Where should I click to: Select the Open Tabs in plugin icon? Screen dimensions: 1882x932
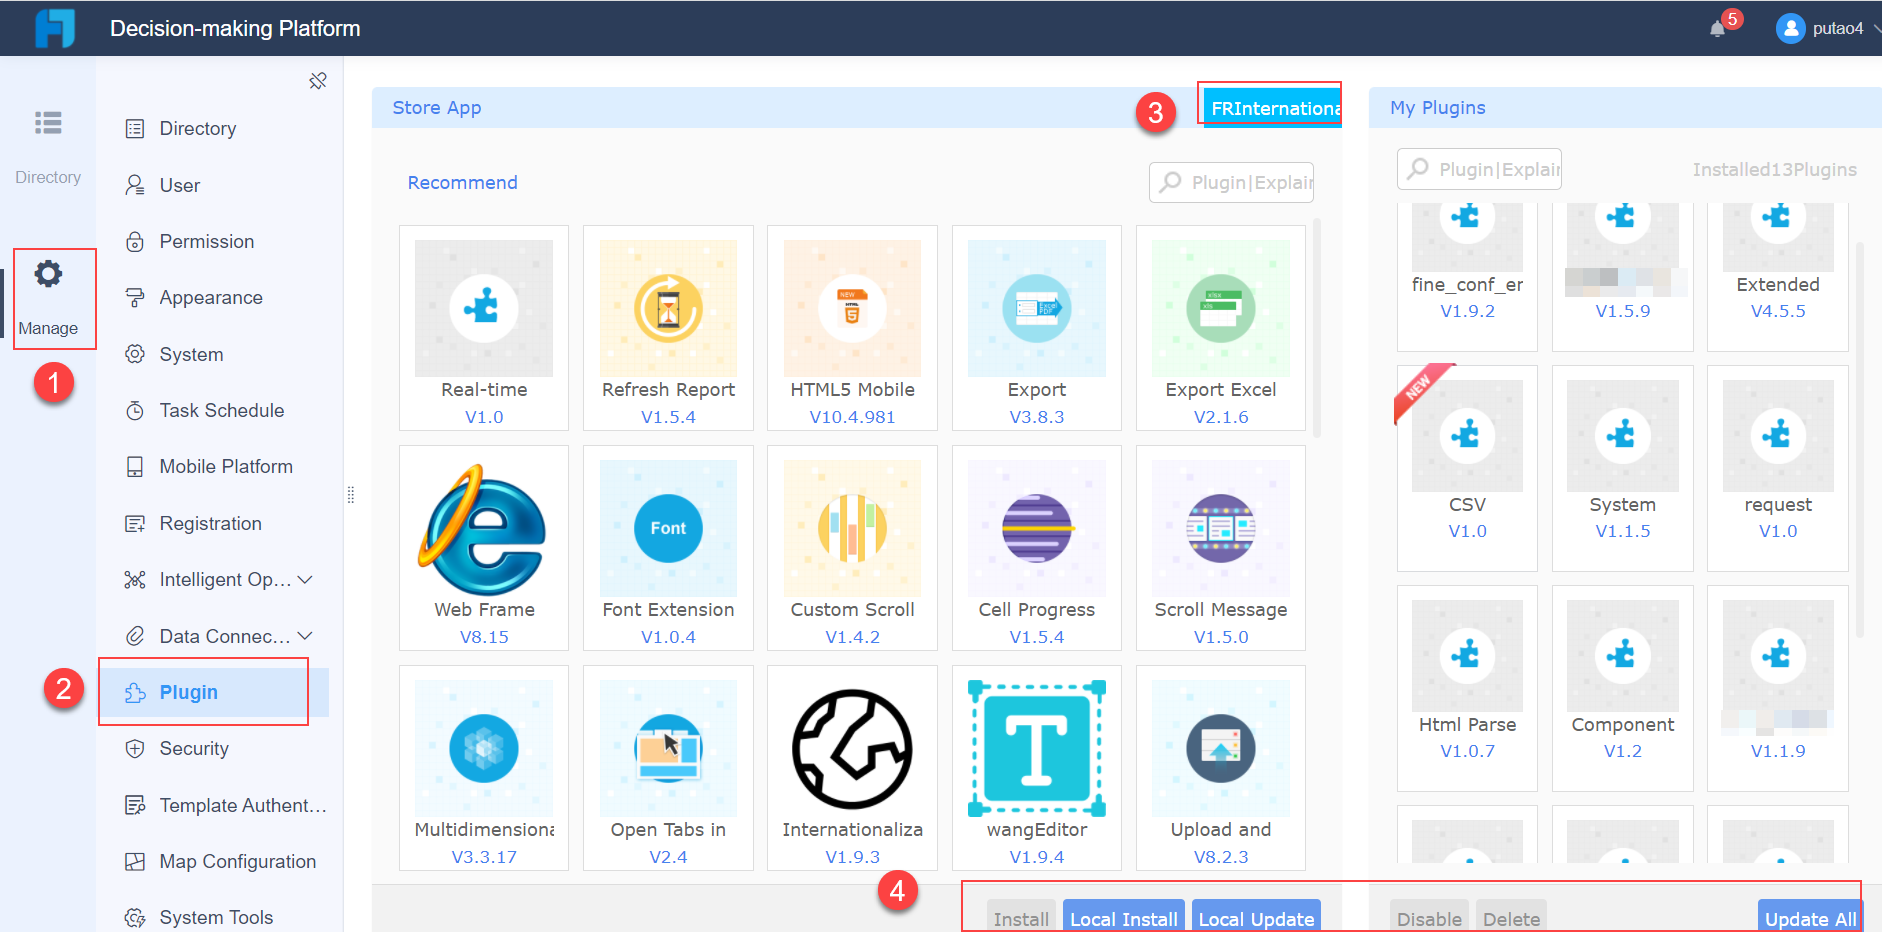click(668, 748)
